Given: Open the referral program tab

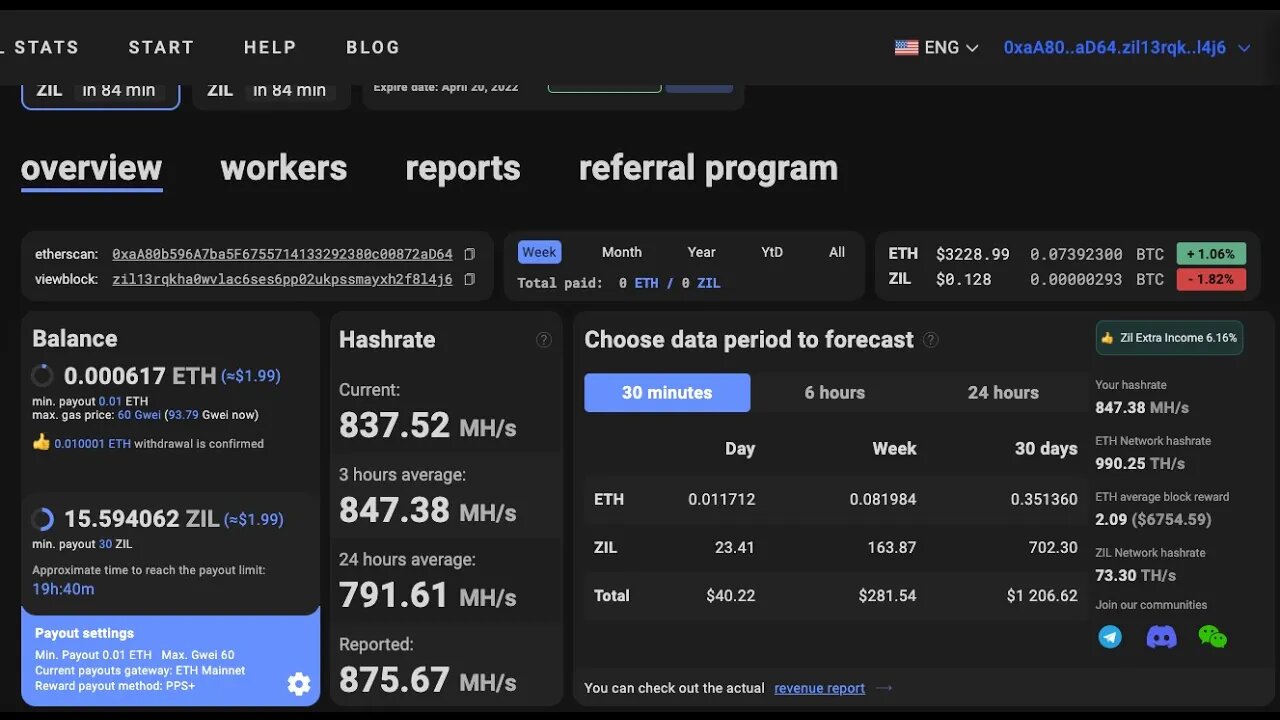Looking at the screenshot, I should [708, 168].
